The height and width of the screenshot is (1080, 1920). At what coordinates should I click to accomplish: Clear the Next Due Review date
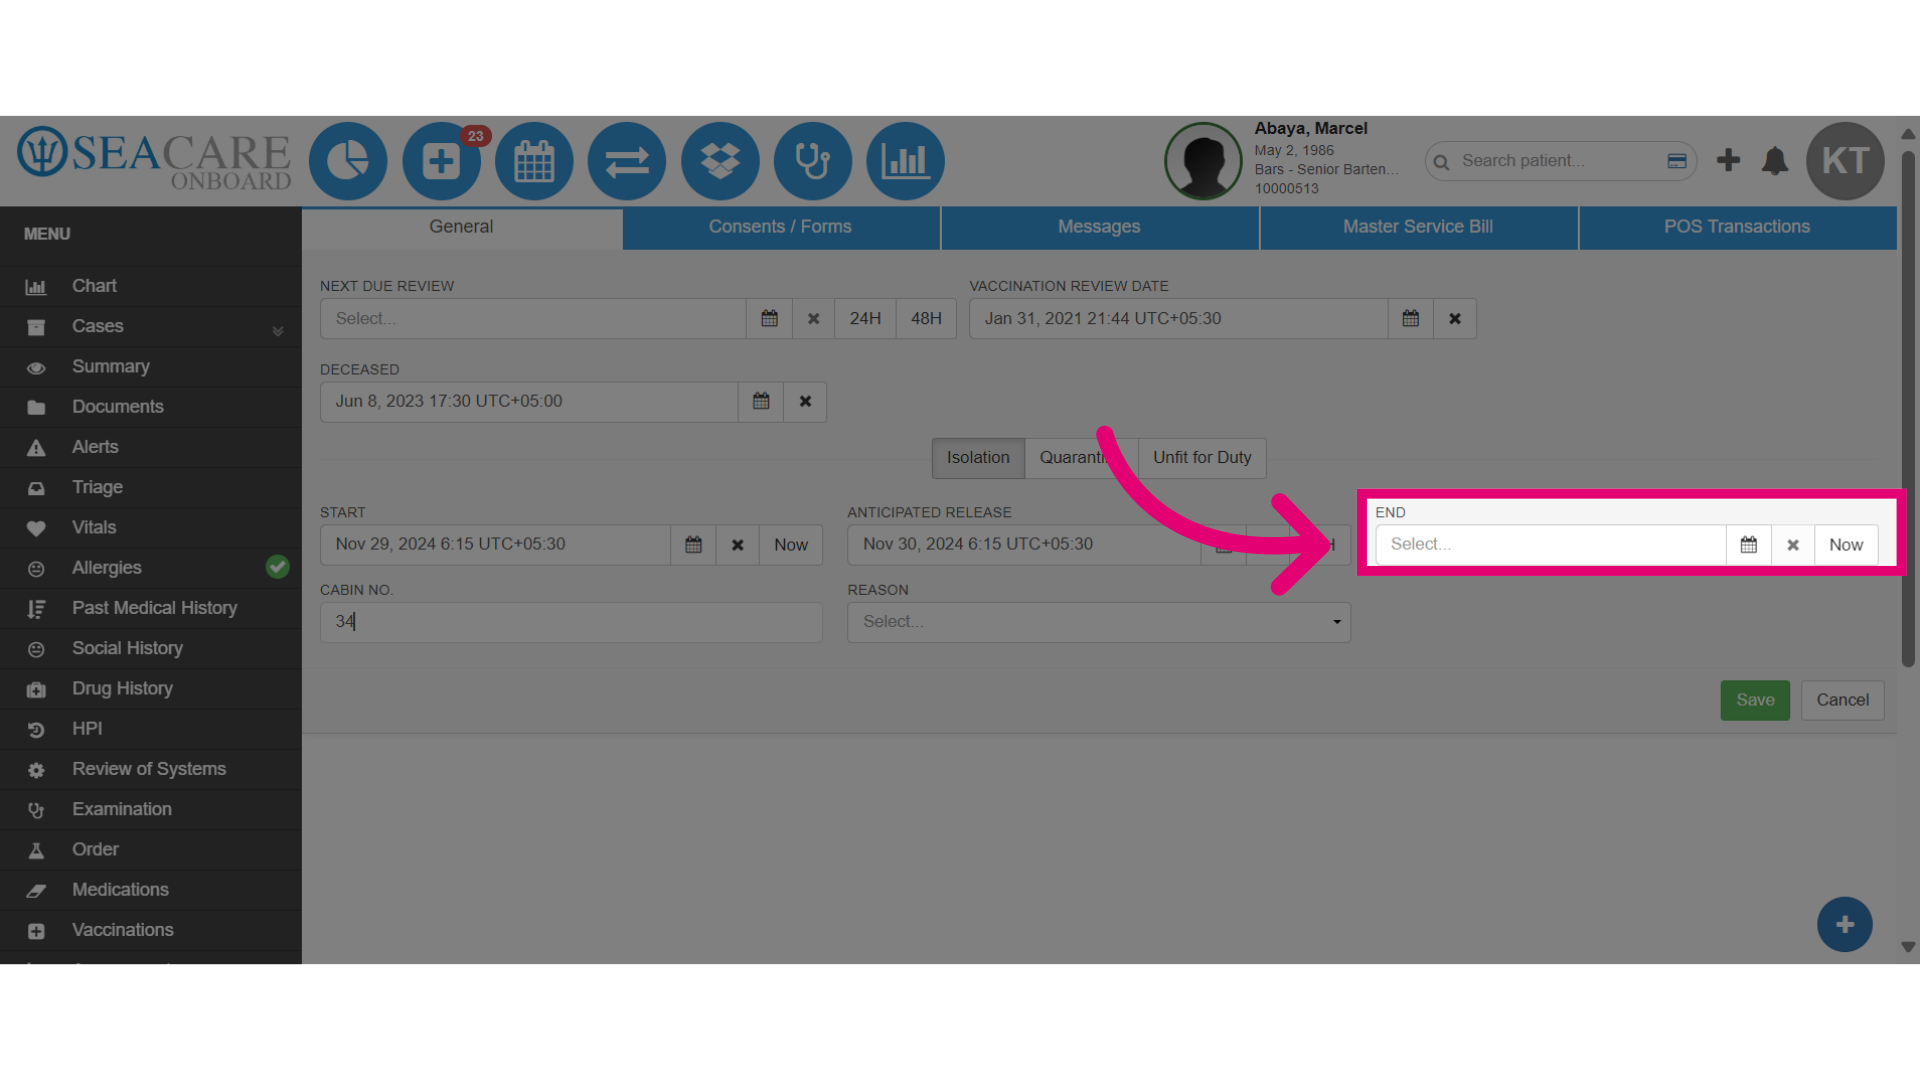pos(813,319)
